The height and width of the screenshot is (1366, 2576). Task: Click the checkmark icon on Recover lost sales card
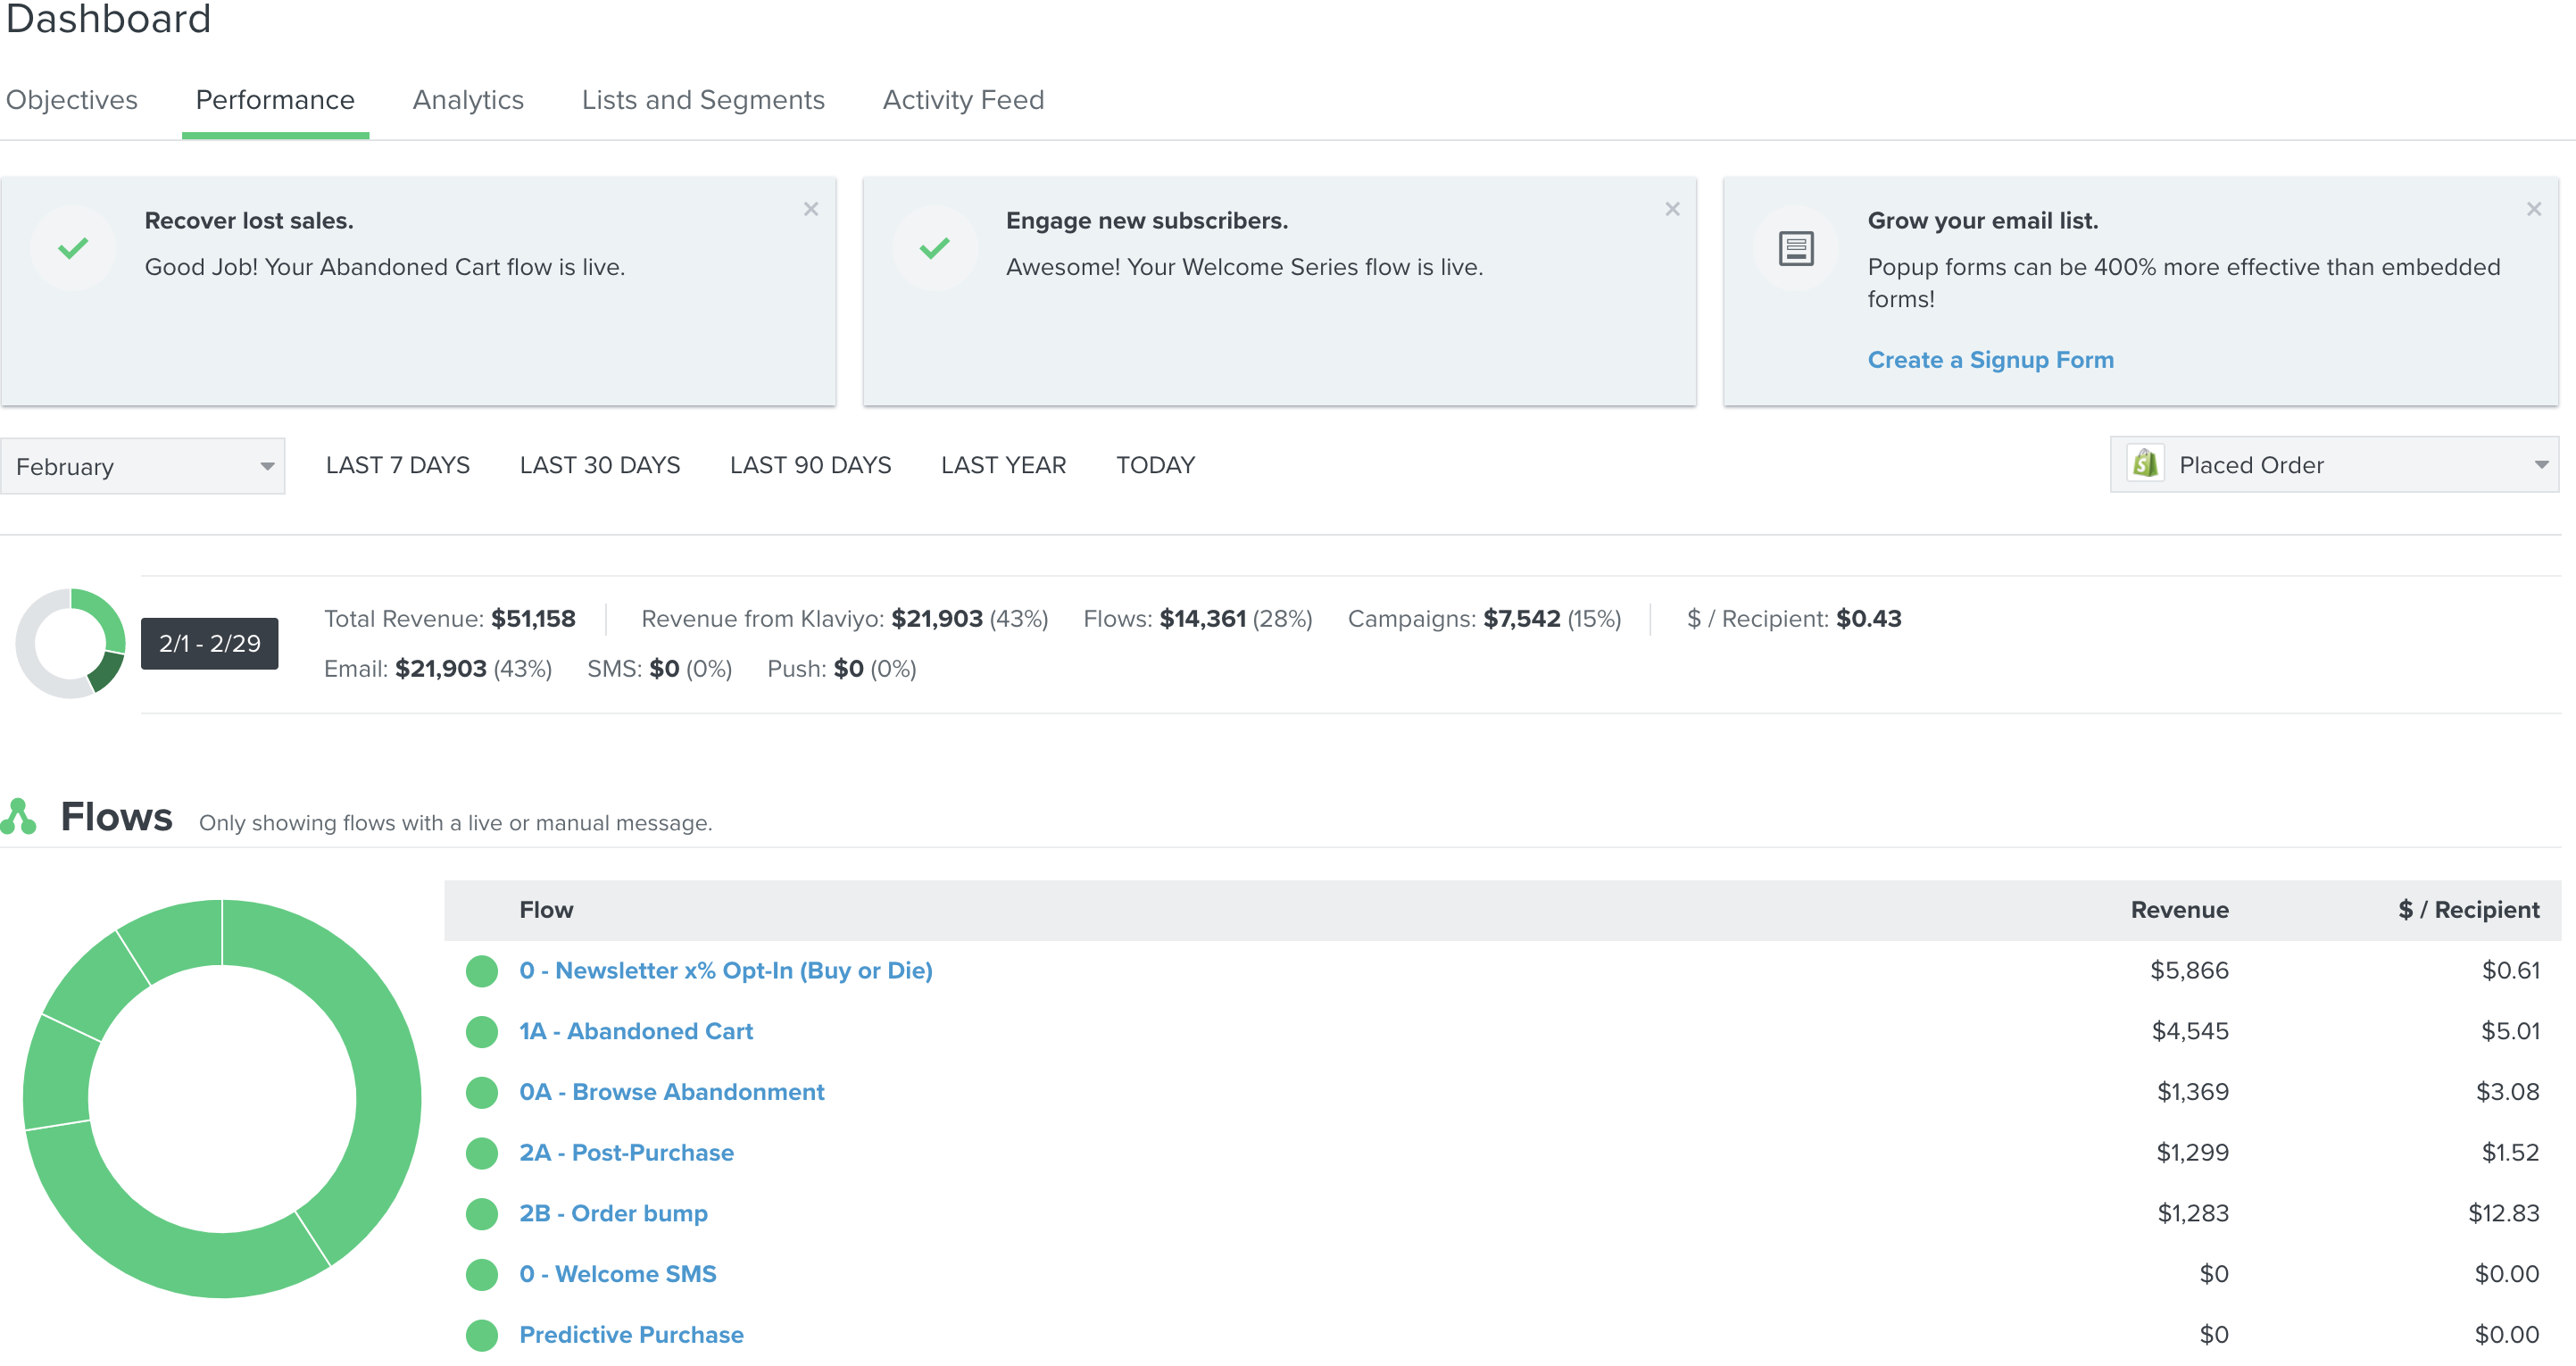(72, 248)
